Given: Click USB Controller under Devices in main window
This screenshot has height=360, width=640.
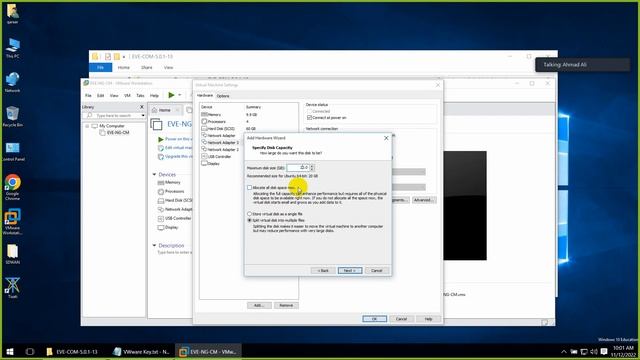Looking at the screenshot, I should pyautogui.click(x=175, y=218).
